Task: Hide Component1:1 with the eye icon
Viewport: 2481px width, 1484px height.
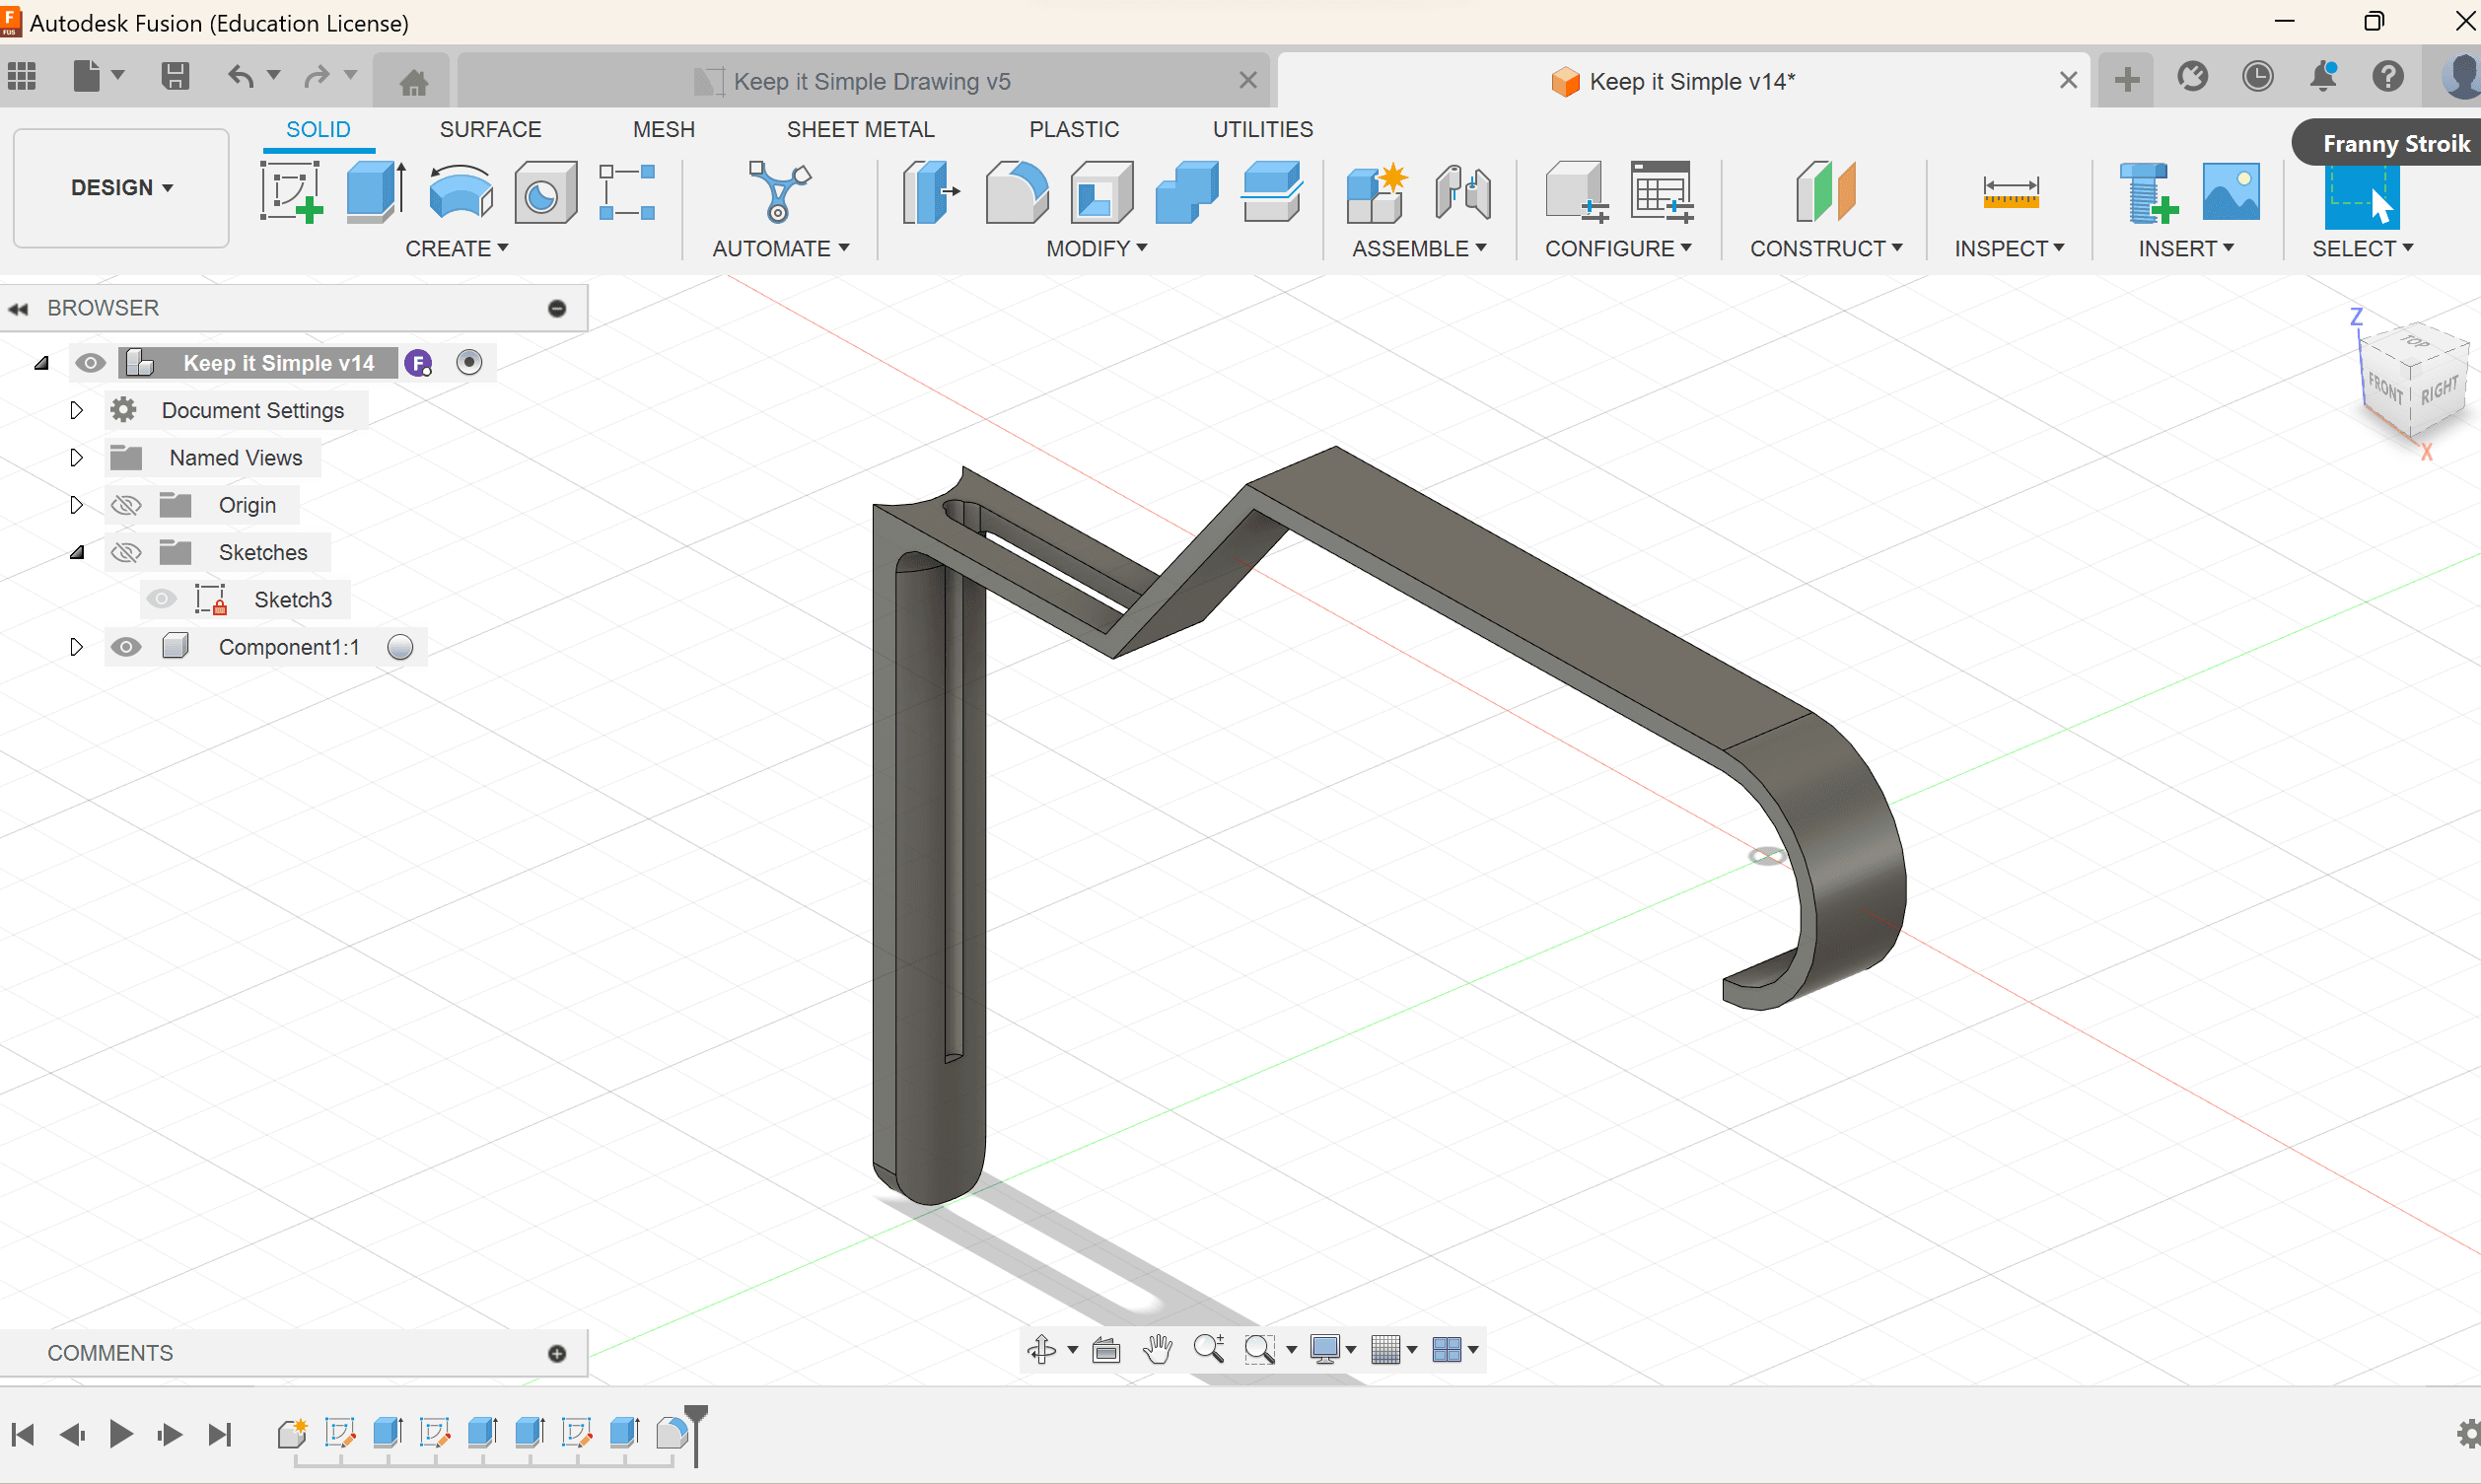Action: click(126, 647)
